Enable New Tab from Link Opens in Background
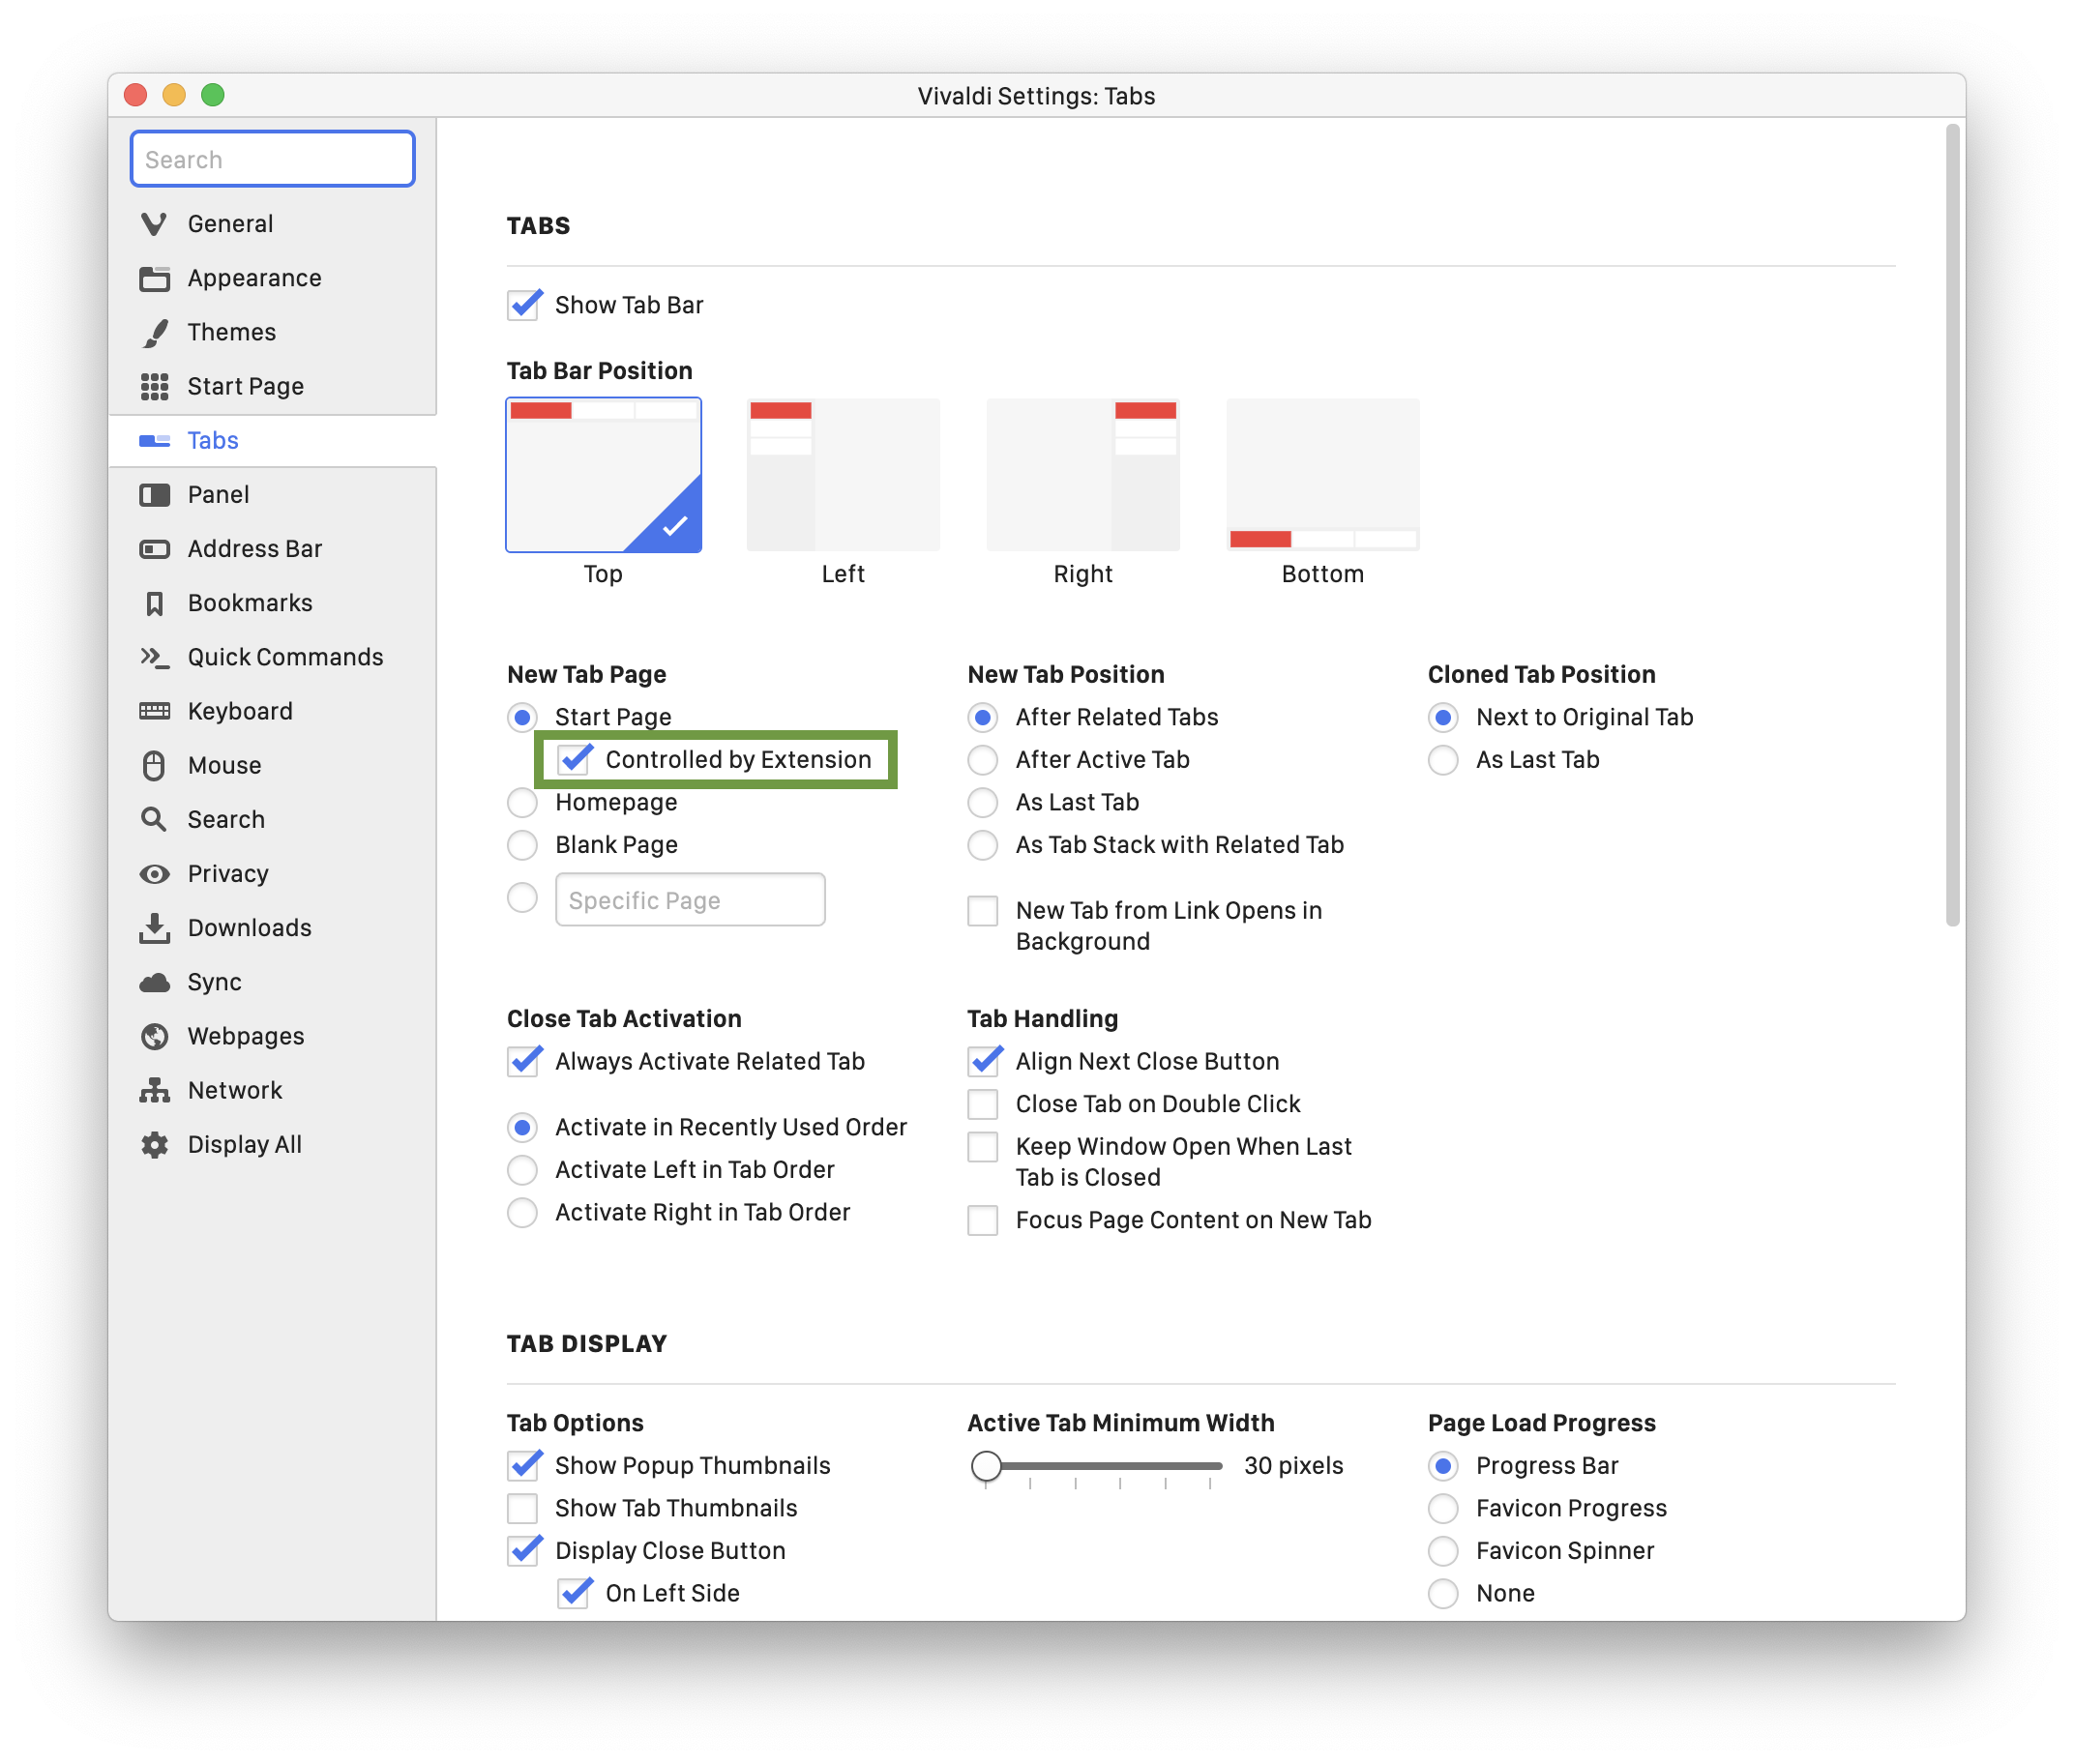 point(983,911)
